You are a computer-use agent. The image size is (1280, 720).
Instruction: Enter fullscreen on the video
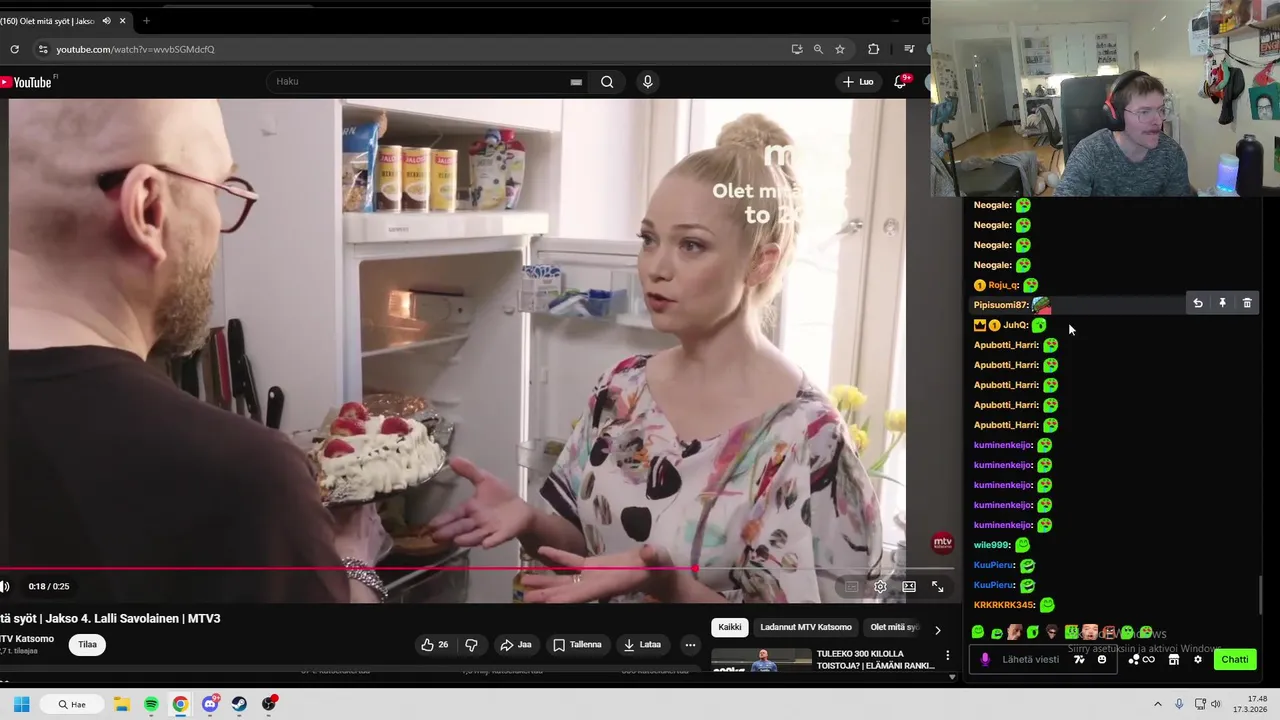coord(938,587)
